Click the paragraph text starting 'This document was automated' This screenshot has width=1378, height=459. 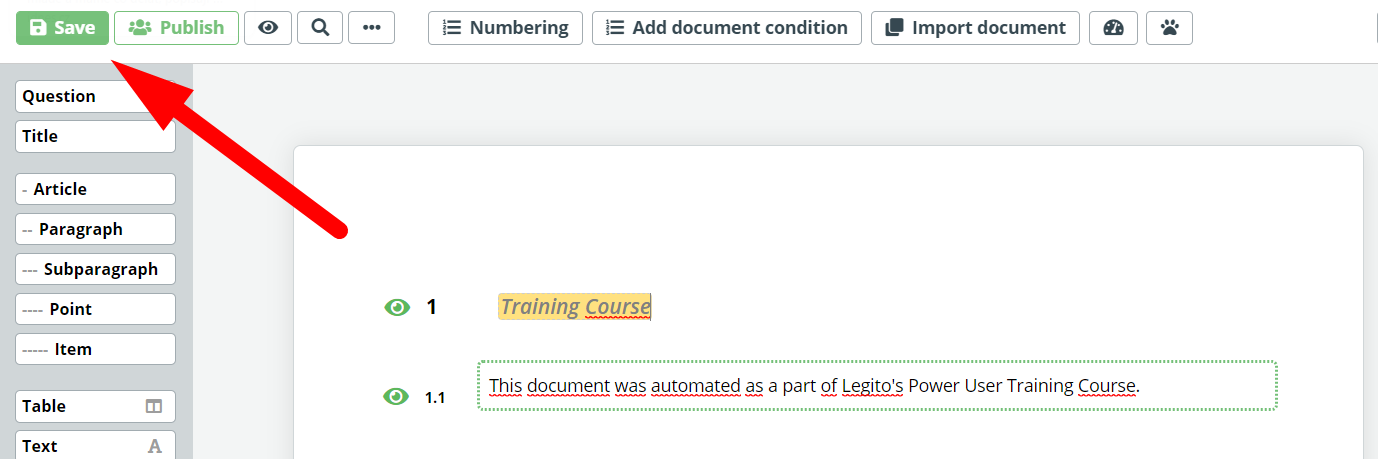(877, 386)
